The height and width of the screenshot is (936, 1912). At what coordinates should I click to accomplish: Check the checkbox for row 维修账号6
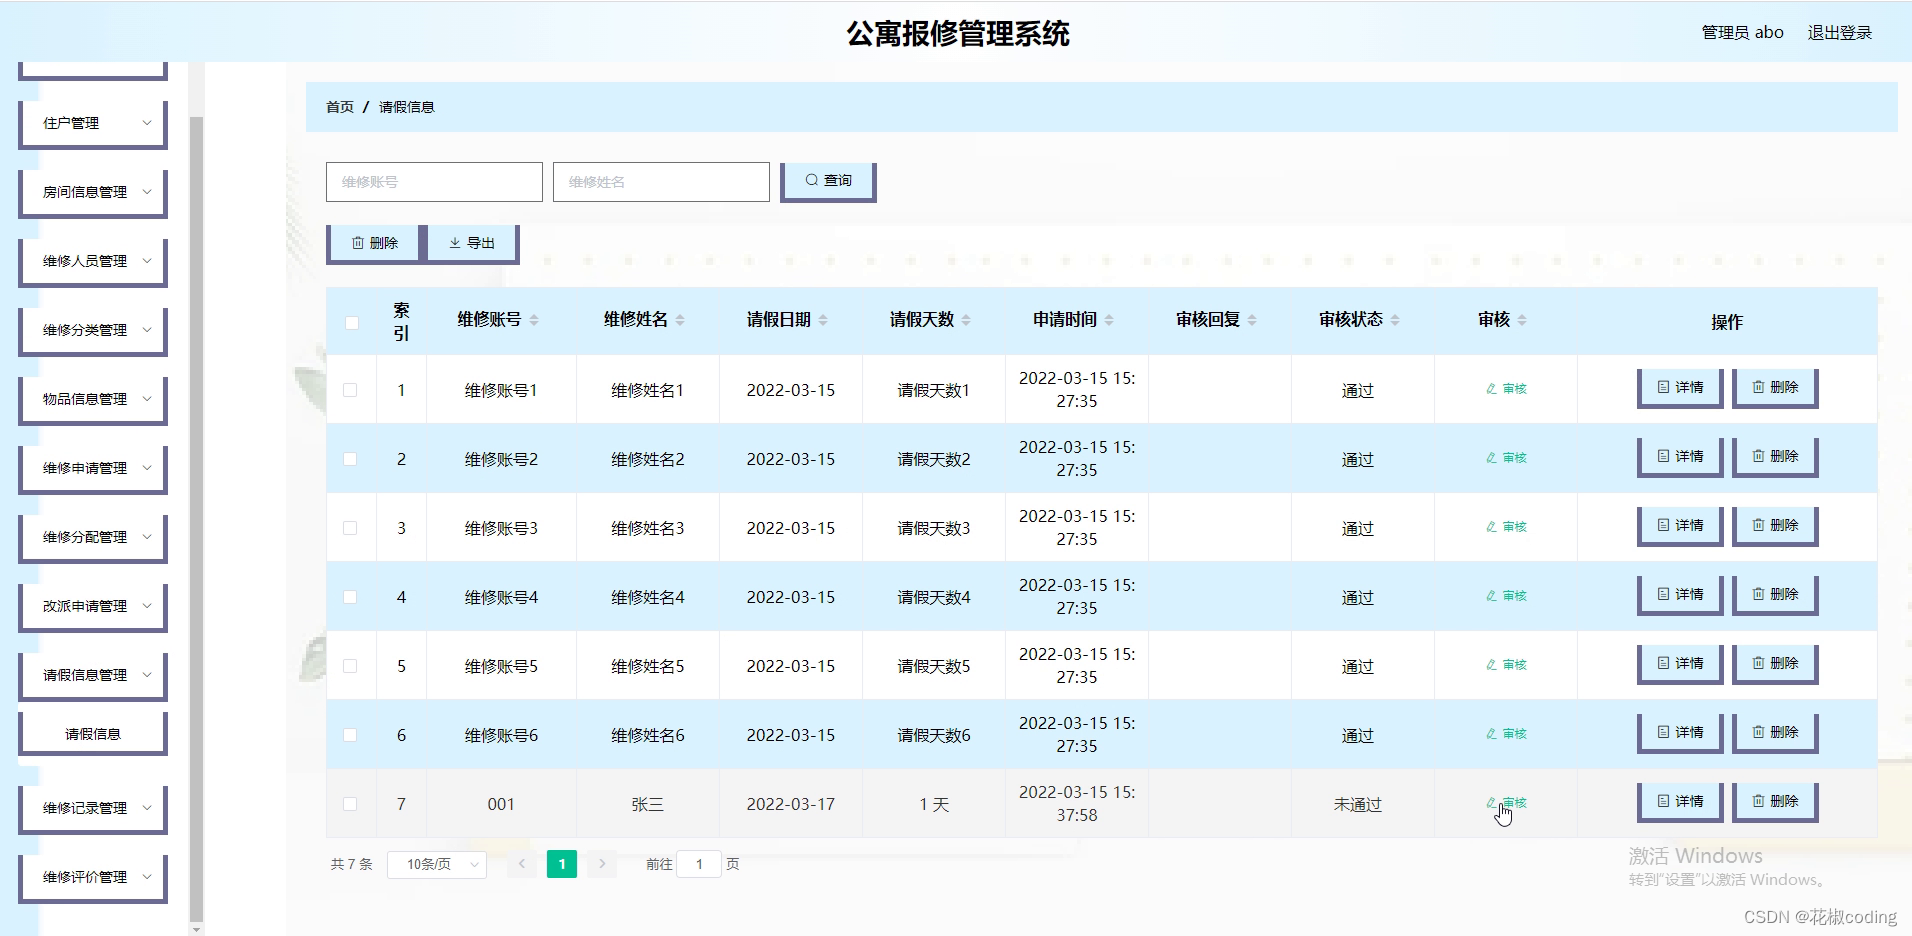(350, 735)
